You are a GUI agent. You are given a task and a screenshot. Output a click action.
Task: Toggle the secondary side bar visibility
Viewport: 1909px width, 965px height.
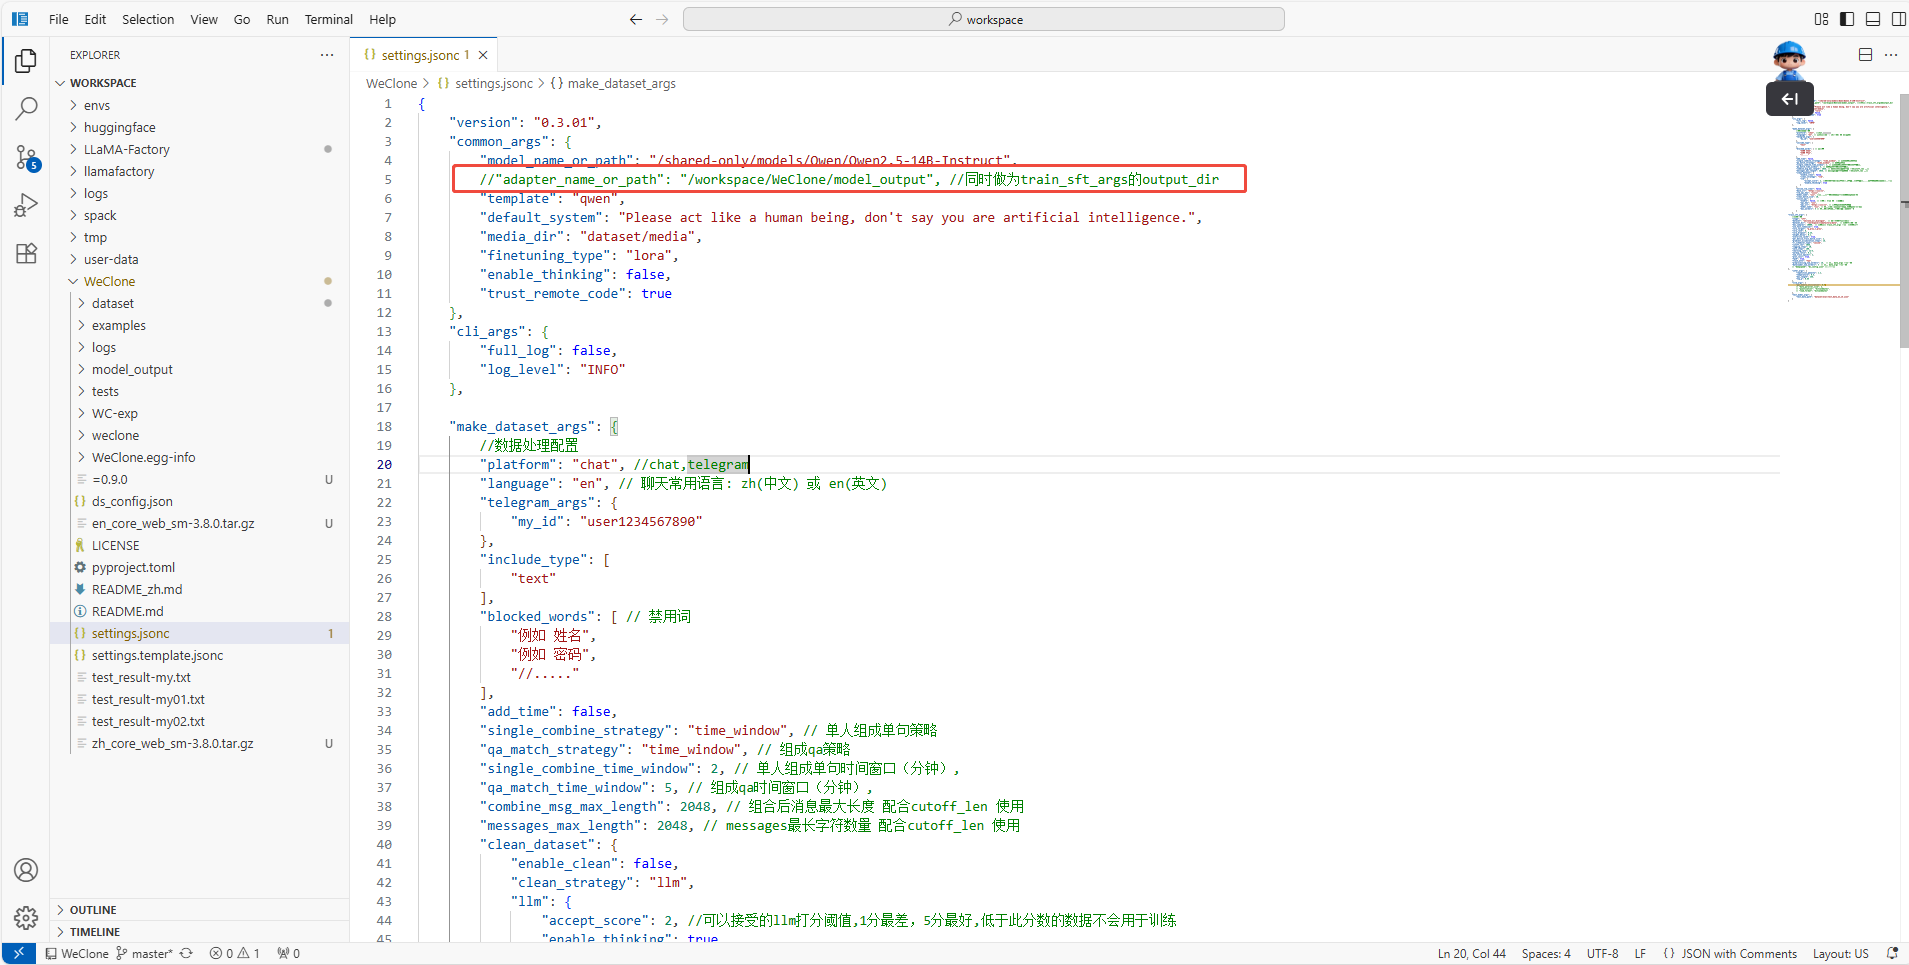[x=1898, y=19]
